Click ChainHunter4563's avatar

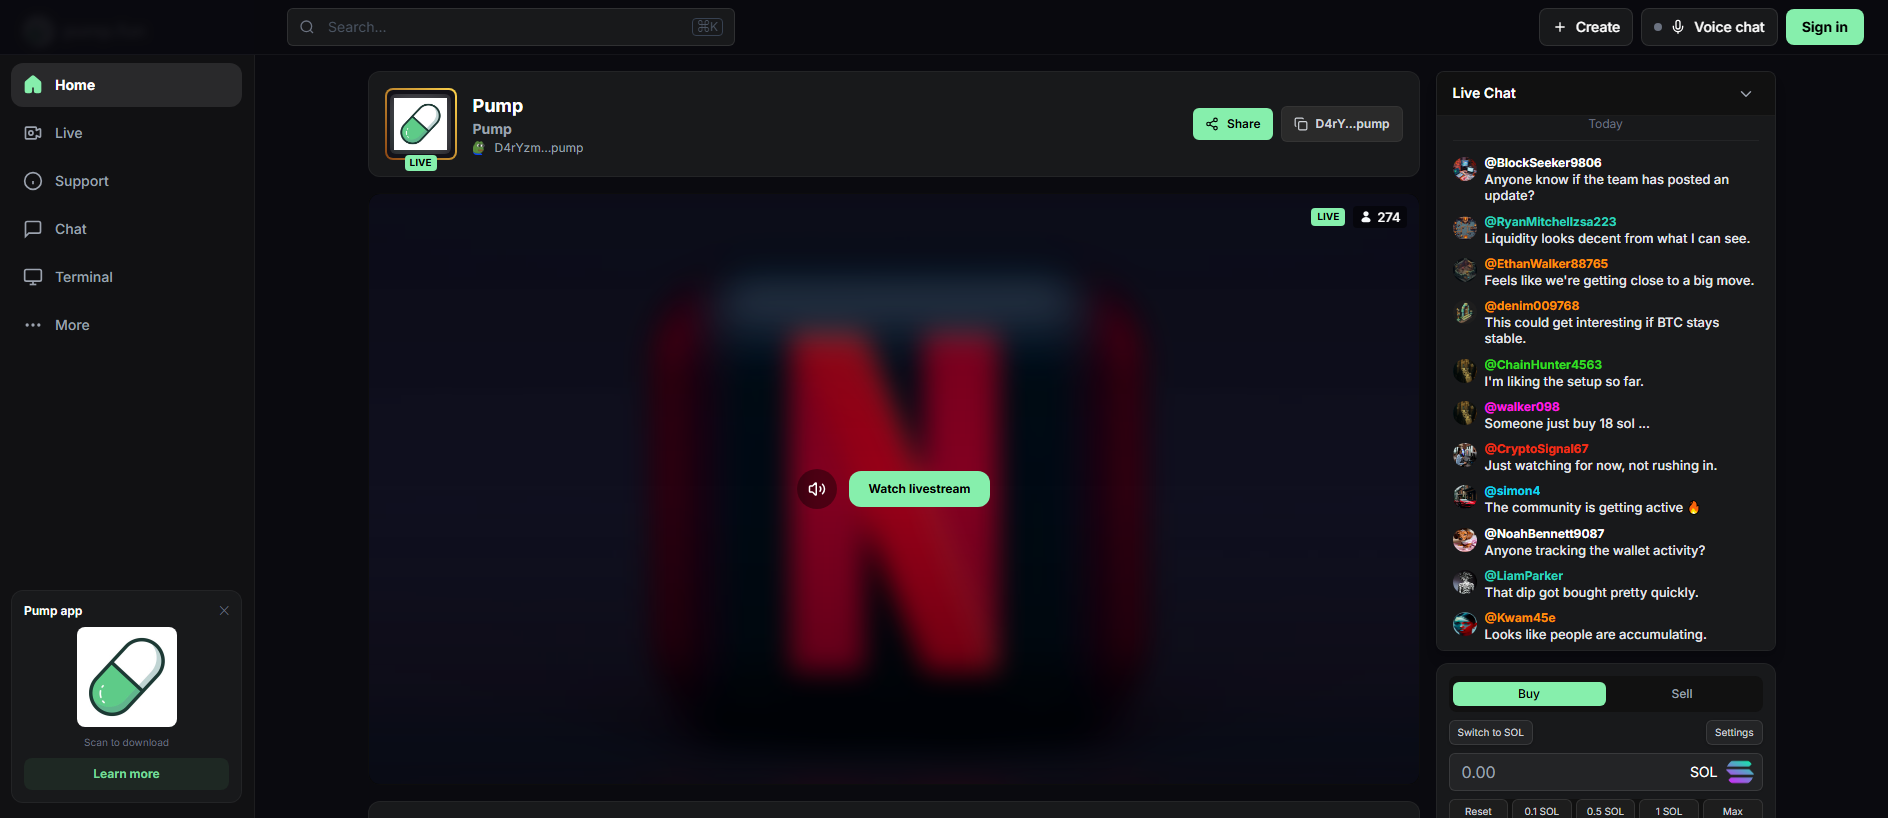(1465, 371)
